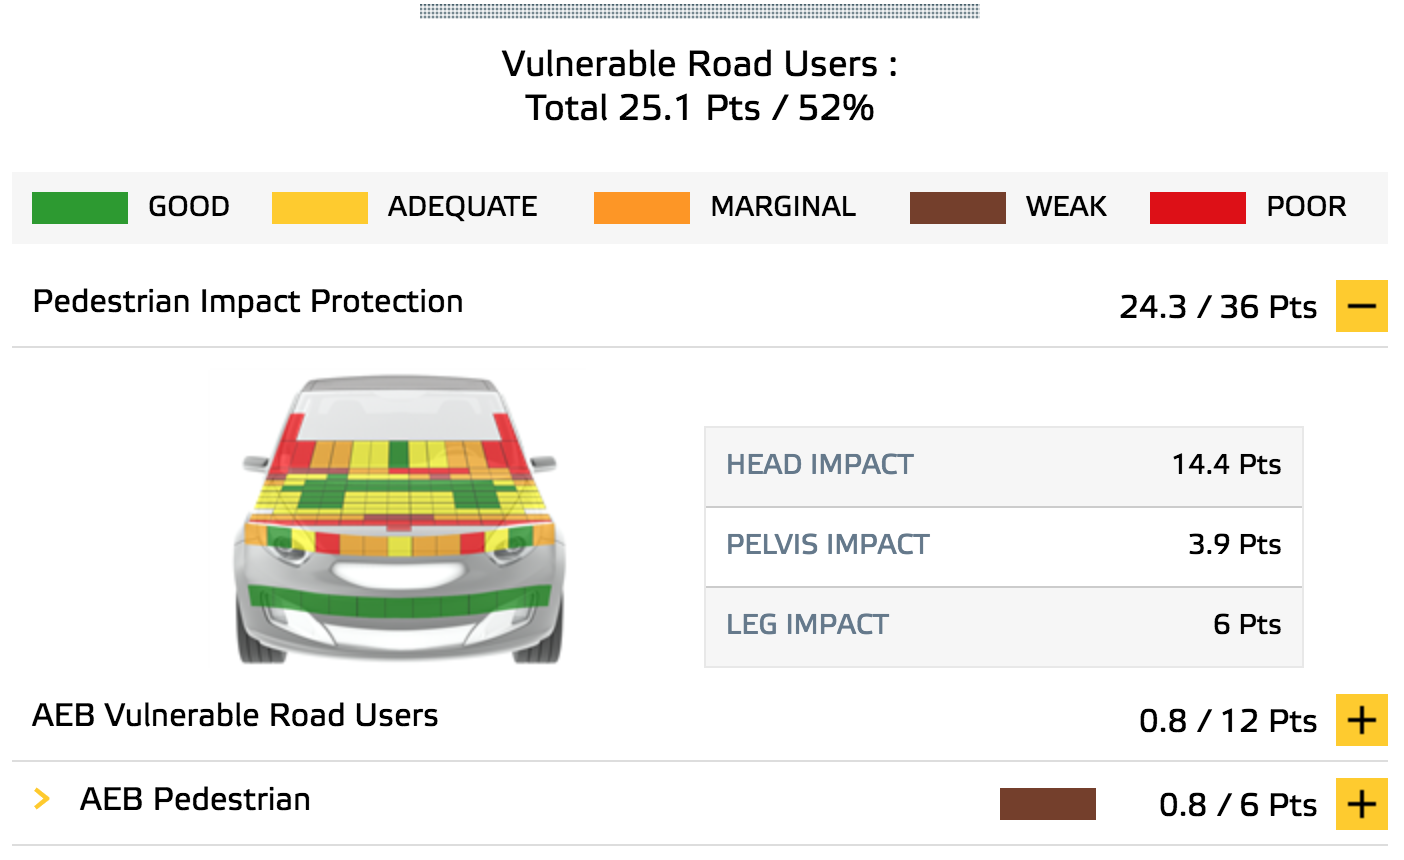
Task: Click the orange MARGINAL legend swatch
Action: [642, 207]
